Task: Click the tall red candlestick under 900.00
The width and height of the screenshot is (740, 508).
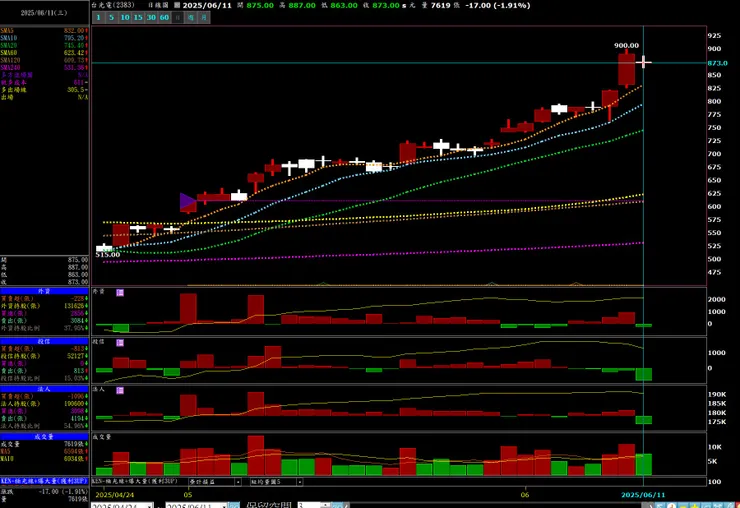Action: 626,69
